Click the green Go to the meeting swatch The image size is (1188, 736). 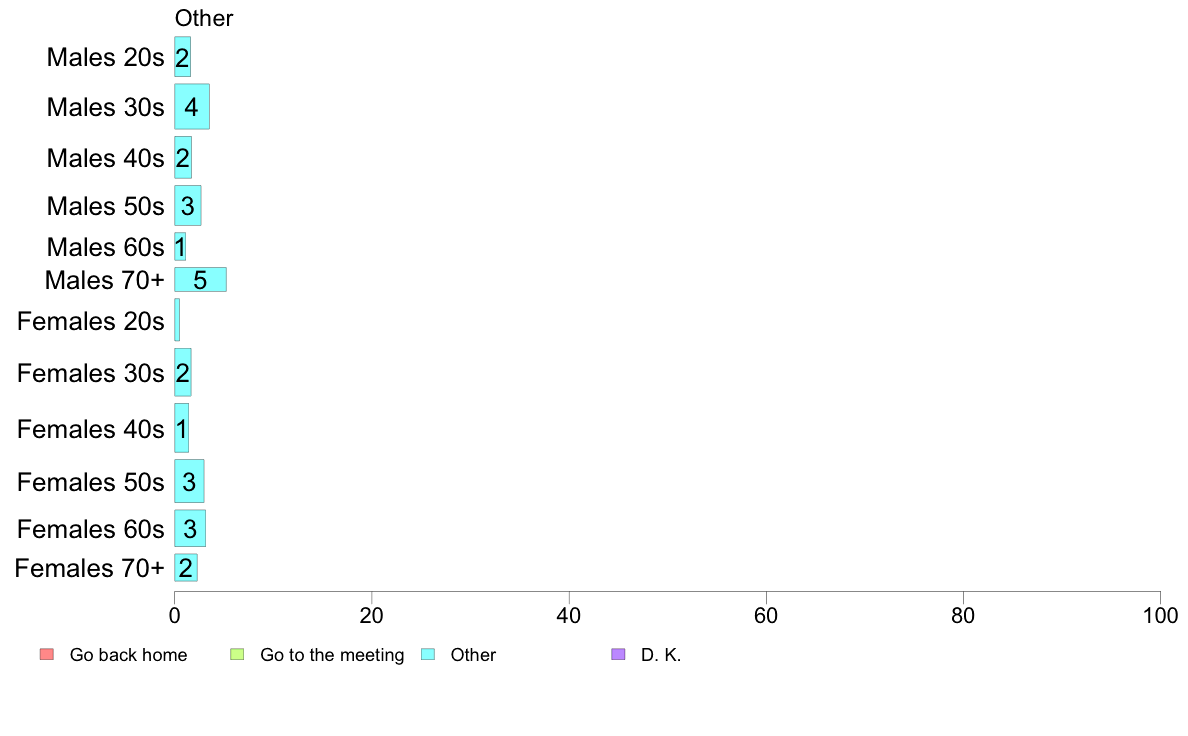(237, 654)
